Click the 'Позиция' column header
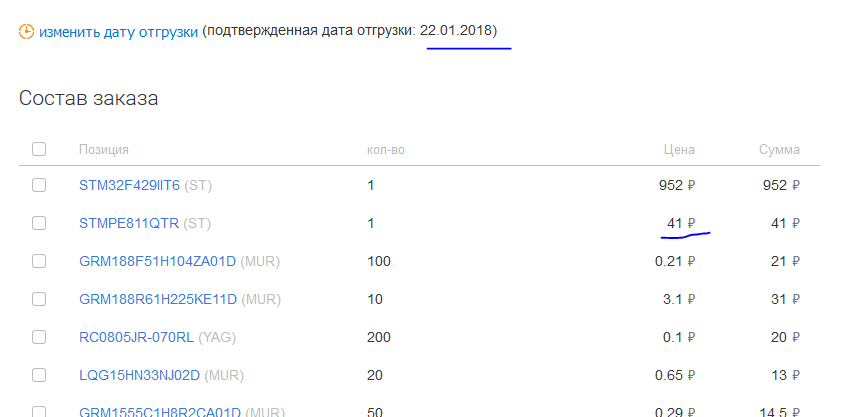 [104, 149]
